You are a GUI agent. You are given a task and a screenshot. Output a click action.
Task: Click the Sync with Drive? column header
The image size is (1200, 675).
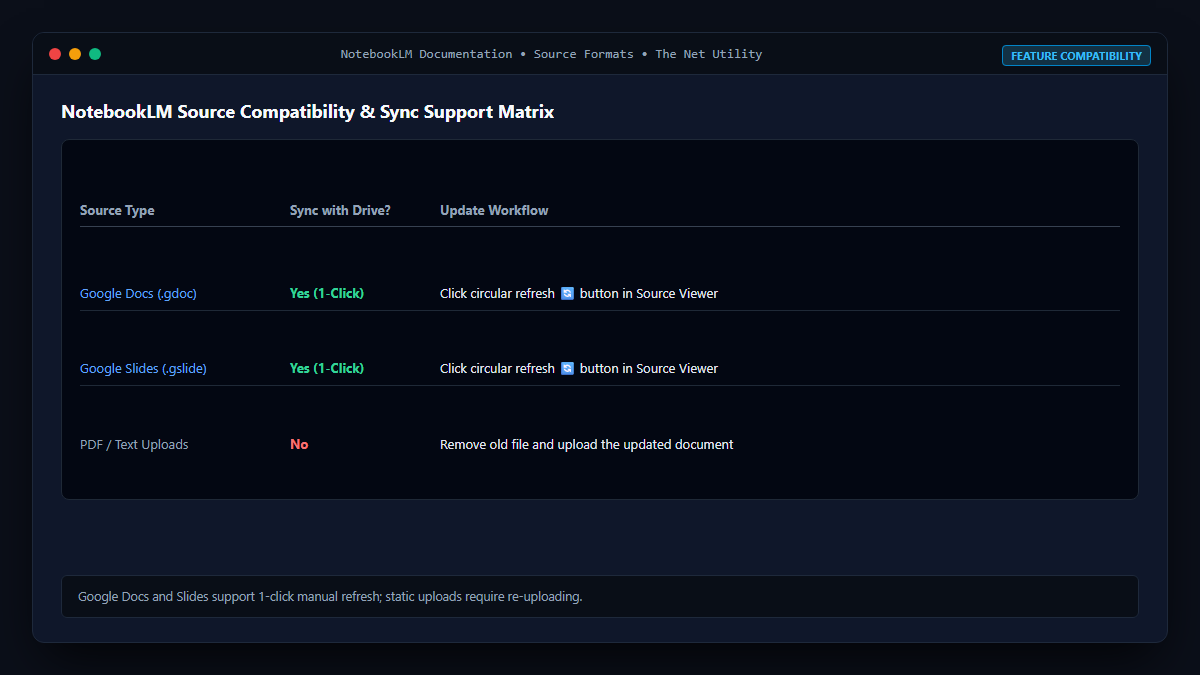point(340,211)
